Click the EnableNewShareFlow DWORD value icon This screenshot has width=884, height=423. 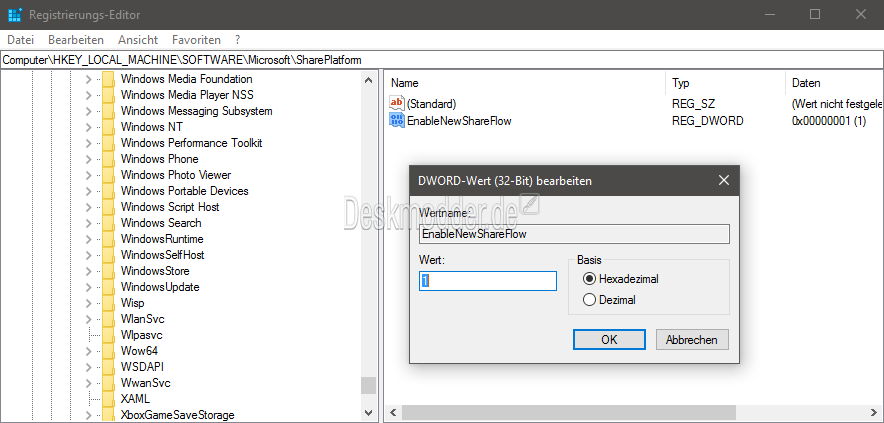397,120
